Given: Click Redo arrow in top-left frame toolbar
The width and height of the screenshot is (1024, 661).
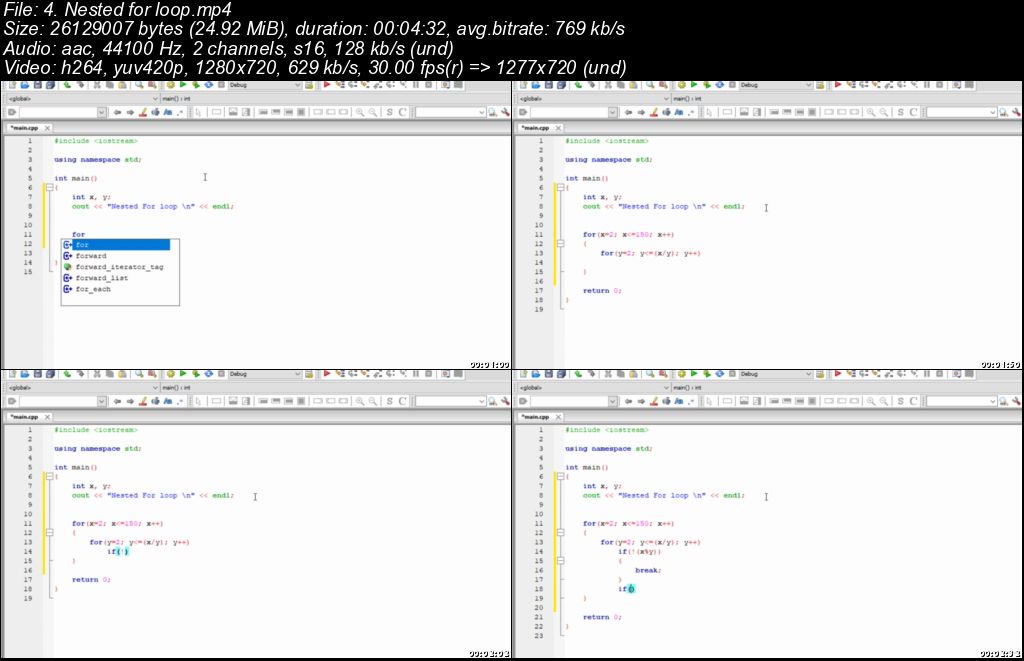Looking at the screenshot, I should click(80, 85).
